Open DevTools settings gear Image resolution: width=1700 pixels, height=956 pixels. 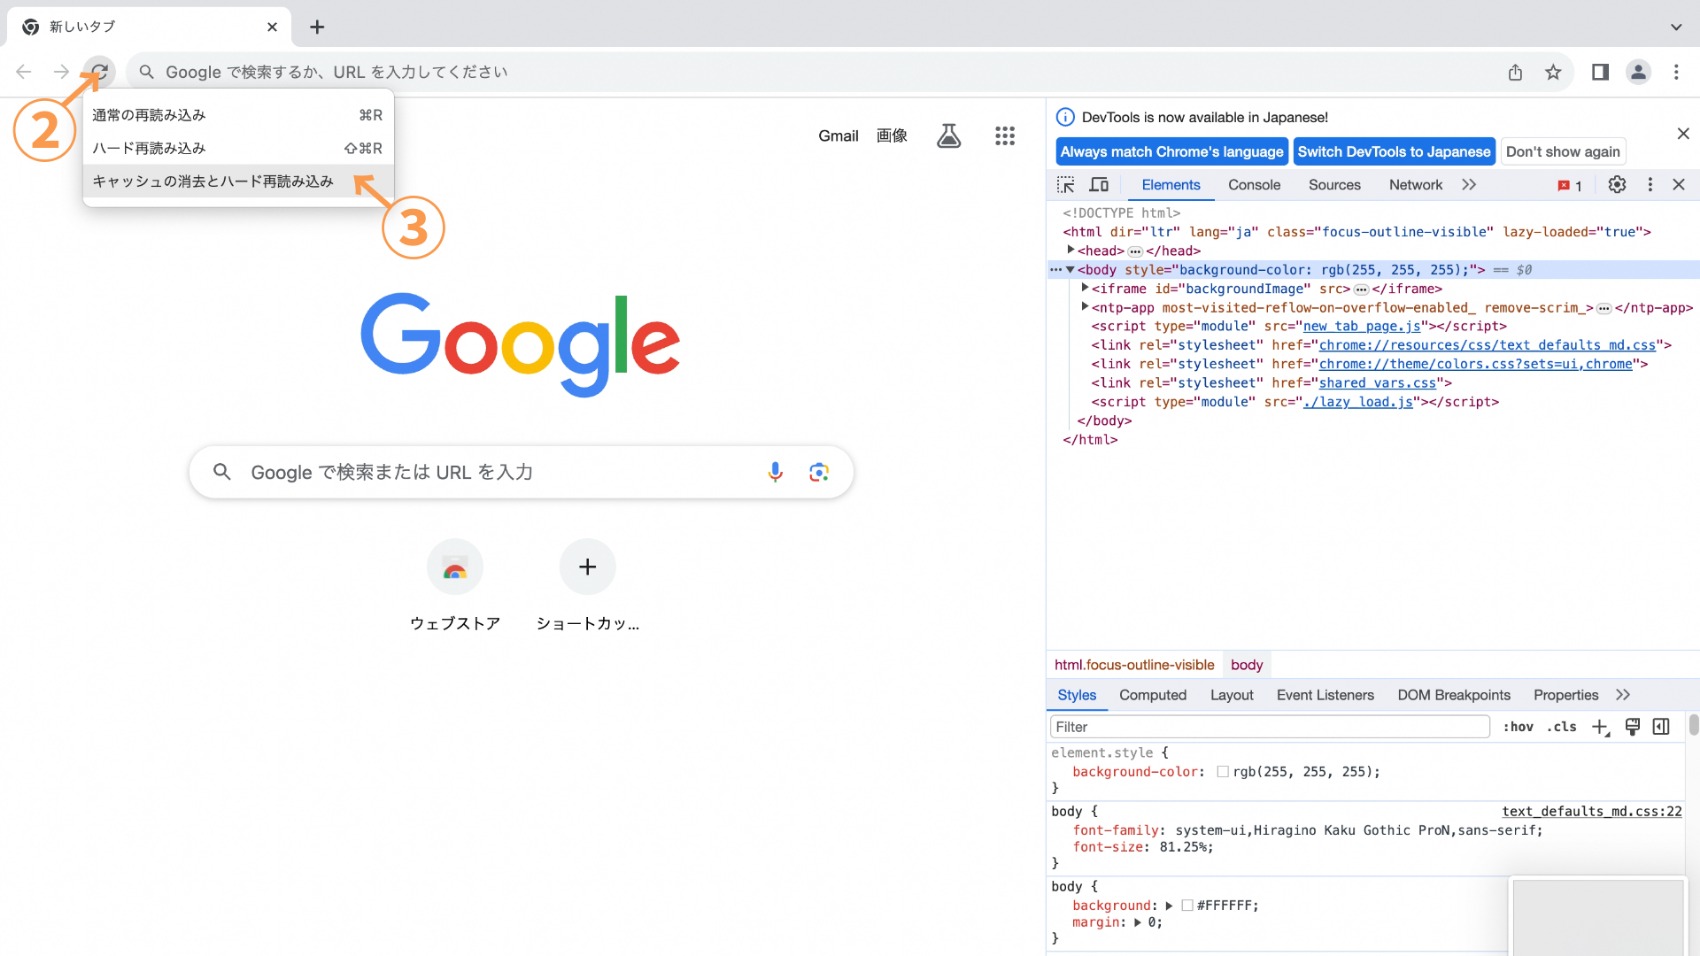1617,185
